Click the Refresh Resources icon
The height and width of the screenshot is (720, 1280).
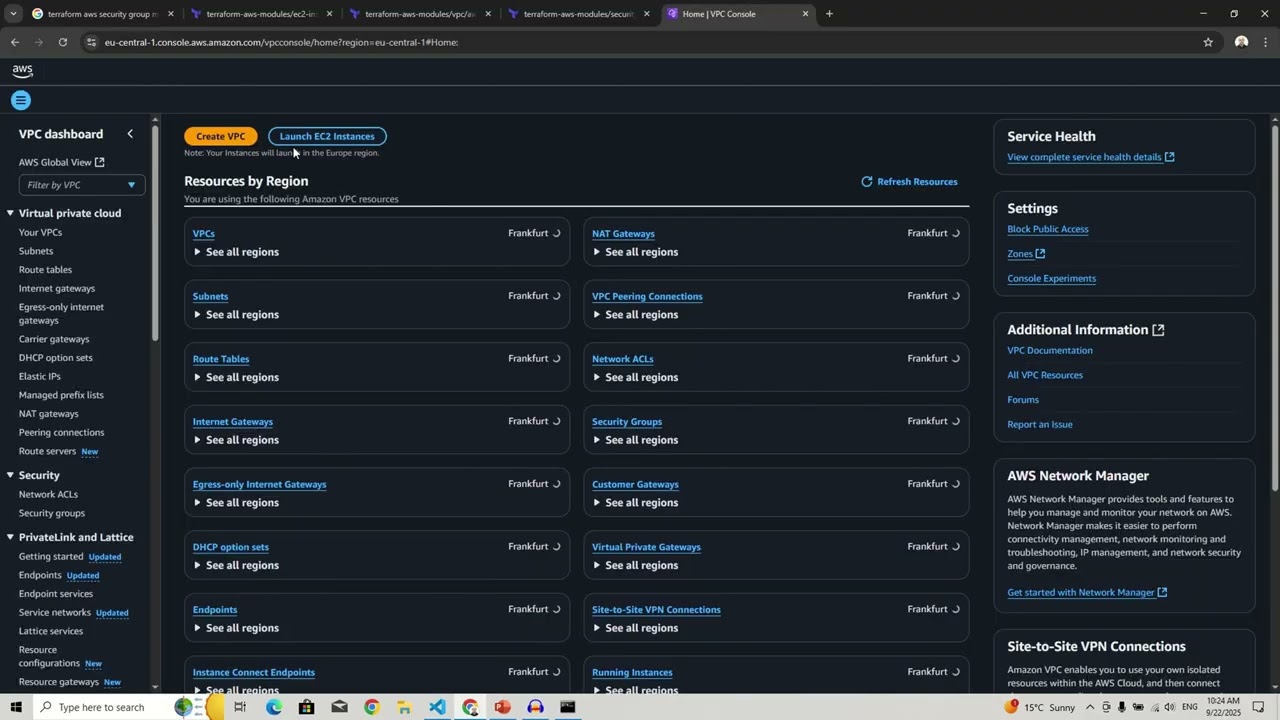[x=867, y=182]
